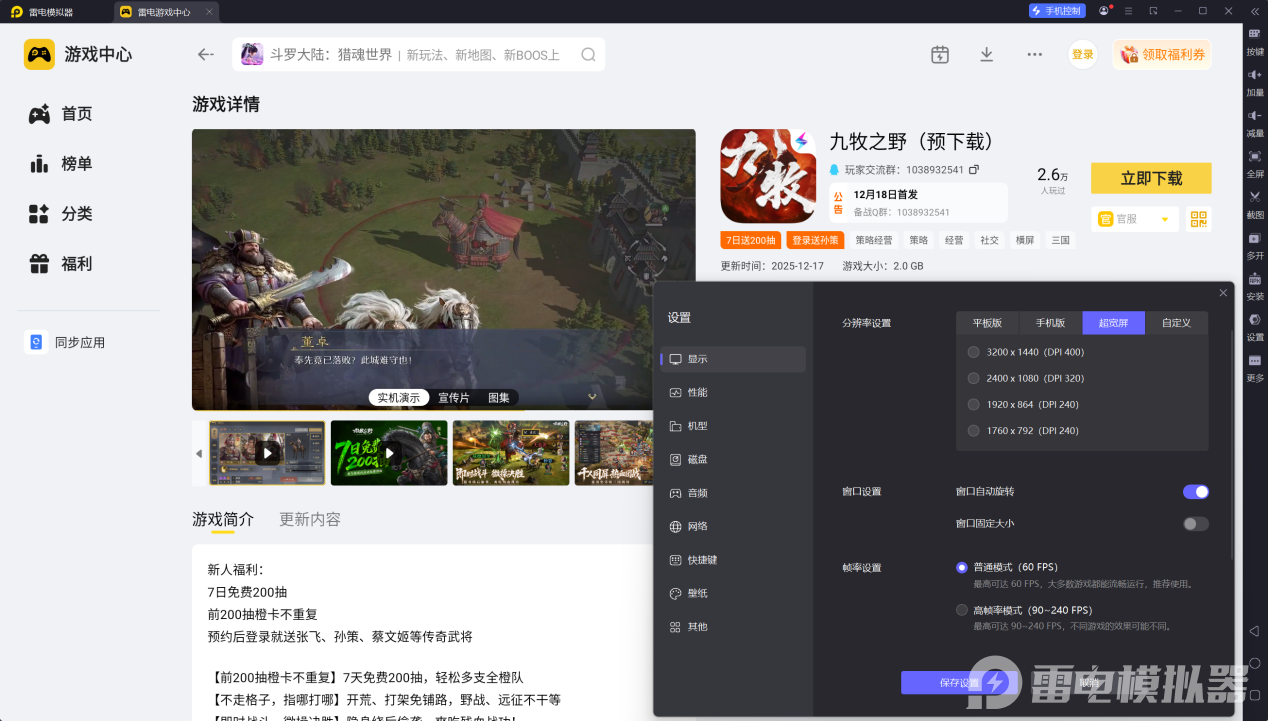Open the 同步应用 sync app icon

(x=36, y=343)
